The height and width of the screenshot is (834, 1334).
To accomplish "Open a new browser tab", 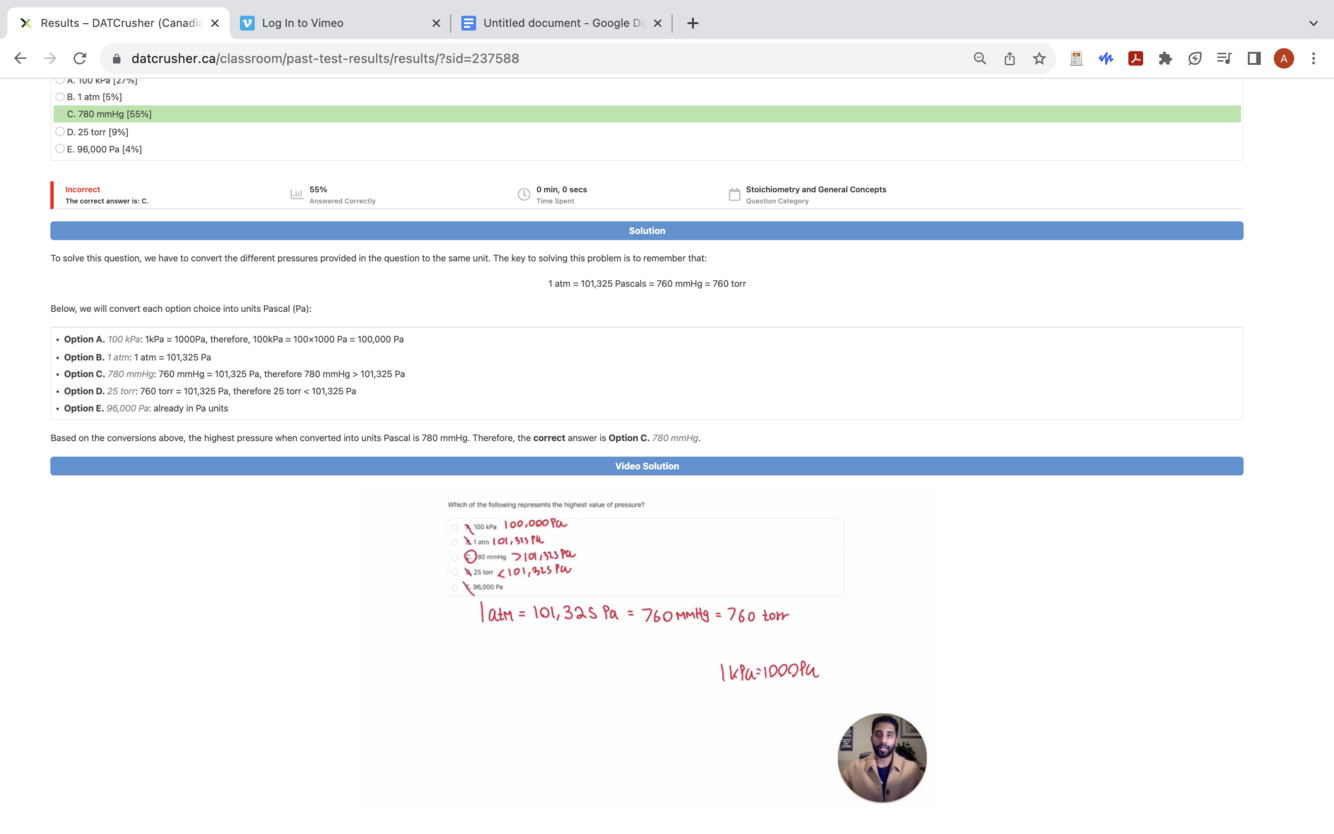I will click(x=693, y=23).
